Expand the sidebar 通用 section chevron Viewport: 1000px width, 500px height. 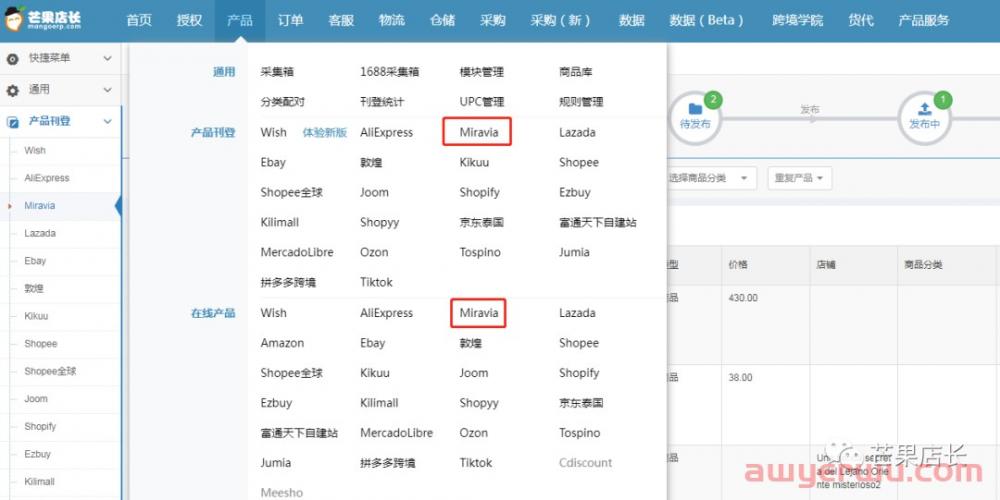(107, 91)
